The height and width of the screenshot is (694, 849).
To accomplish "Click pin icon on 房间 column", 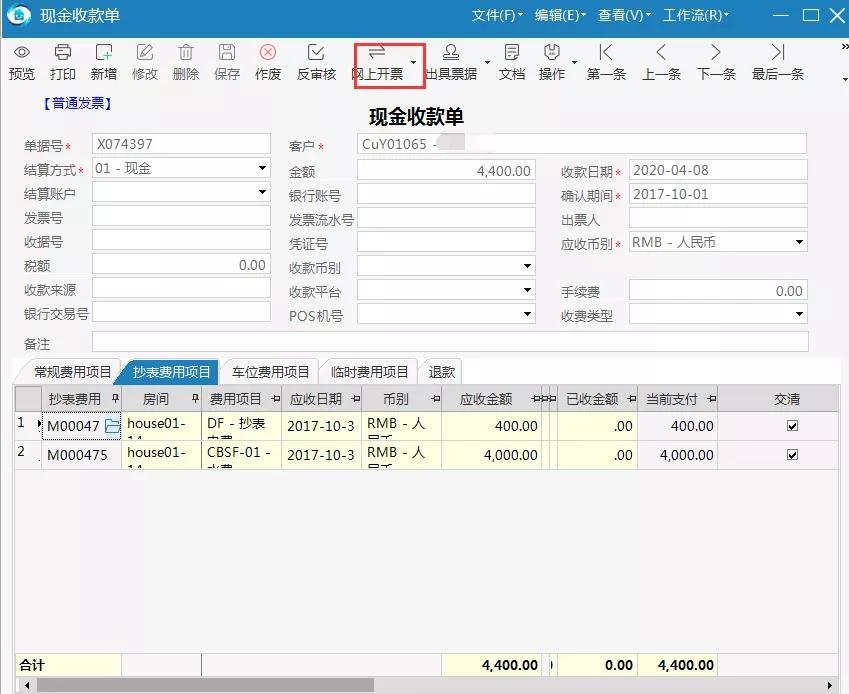I will (x=195, y=399).
